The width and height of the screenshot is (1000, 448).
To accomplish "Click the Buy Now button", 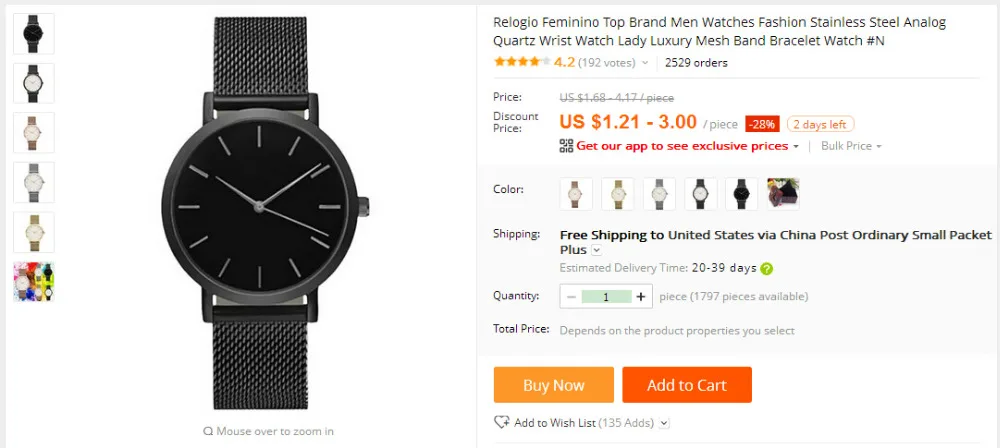I will (553, 385).
